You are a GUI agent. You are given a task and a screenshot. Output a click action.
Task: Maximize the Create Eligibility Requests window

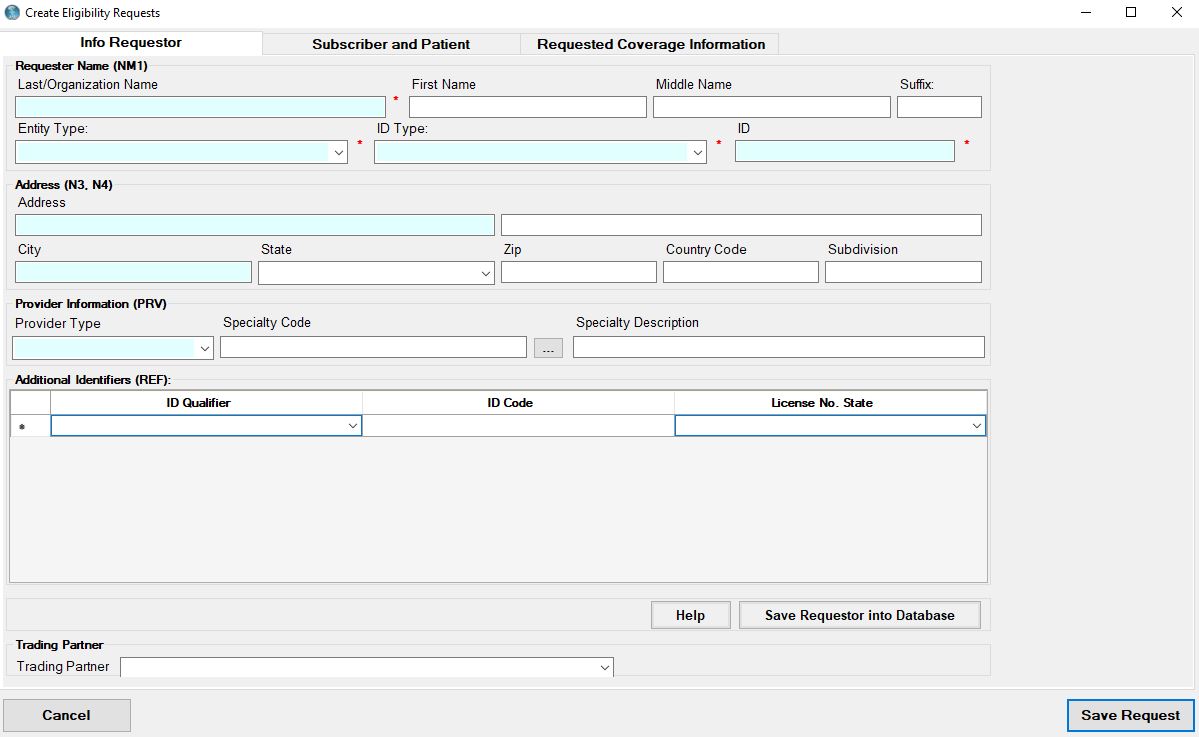(1131, 12)
